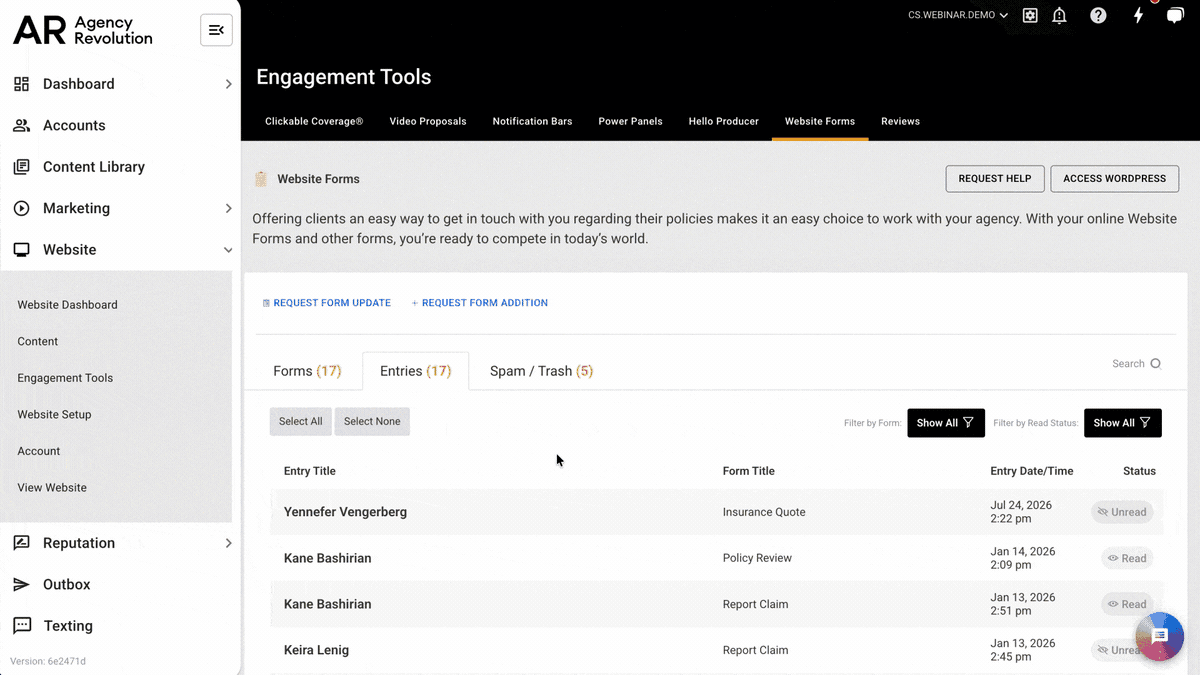Image resolution: width=1200 pixels, height=675 pixels.
Task: Open the Hello Producer tab
Action: pyautogui.click(x=724, y=121)
